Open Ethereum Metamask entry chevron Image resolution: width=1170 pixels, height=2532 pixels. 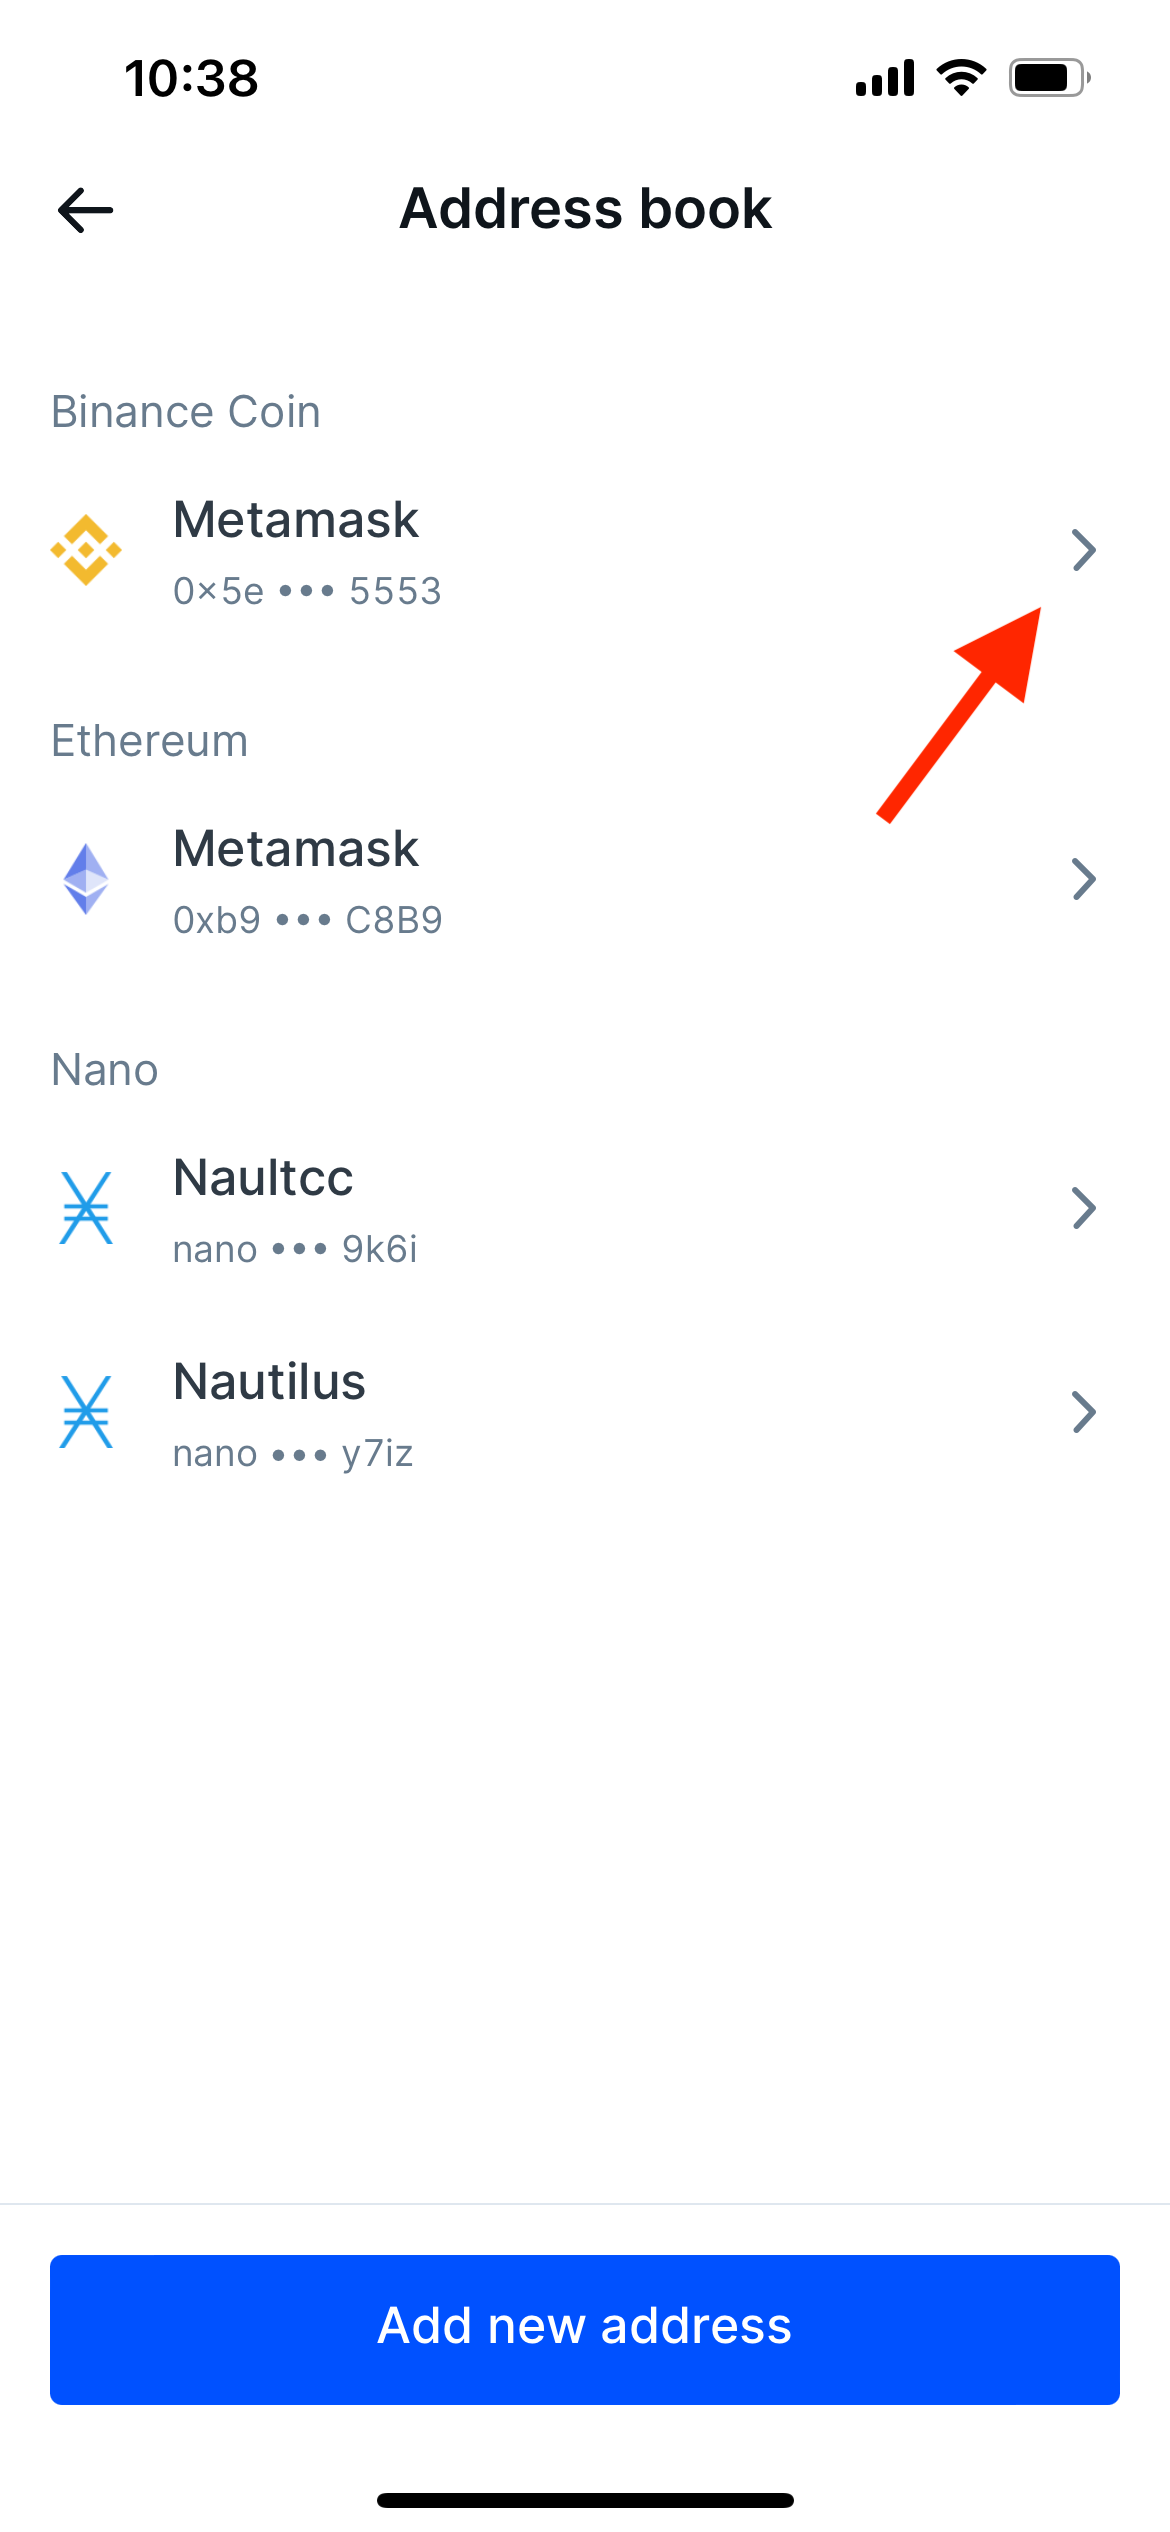click(1084, 879)
